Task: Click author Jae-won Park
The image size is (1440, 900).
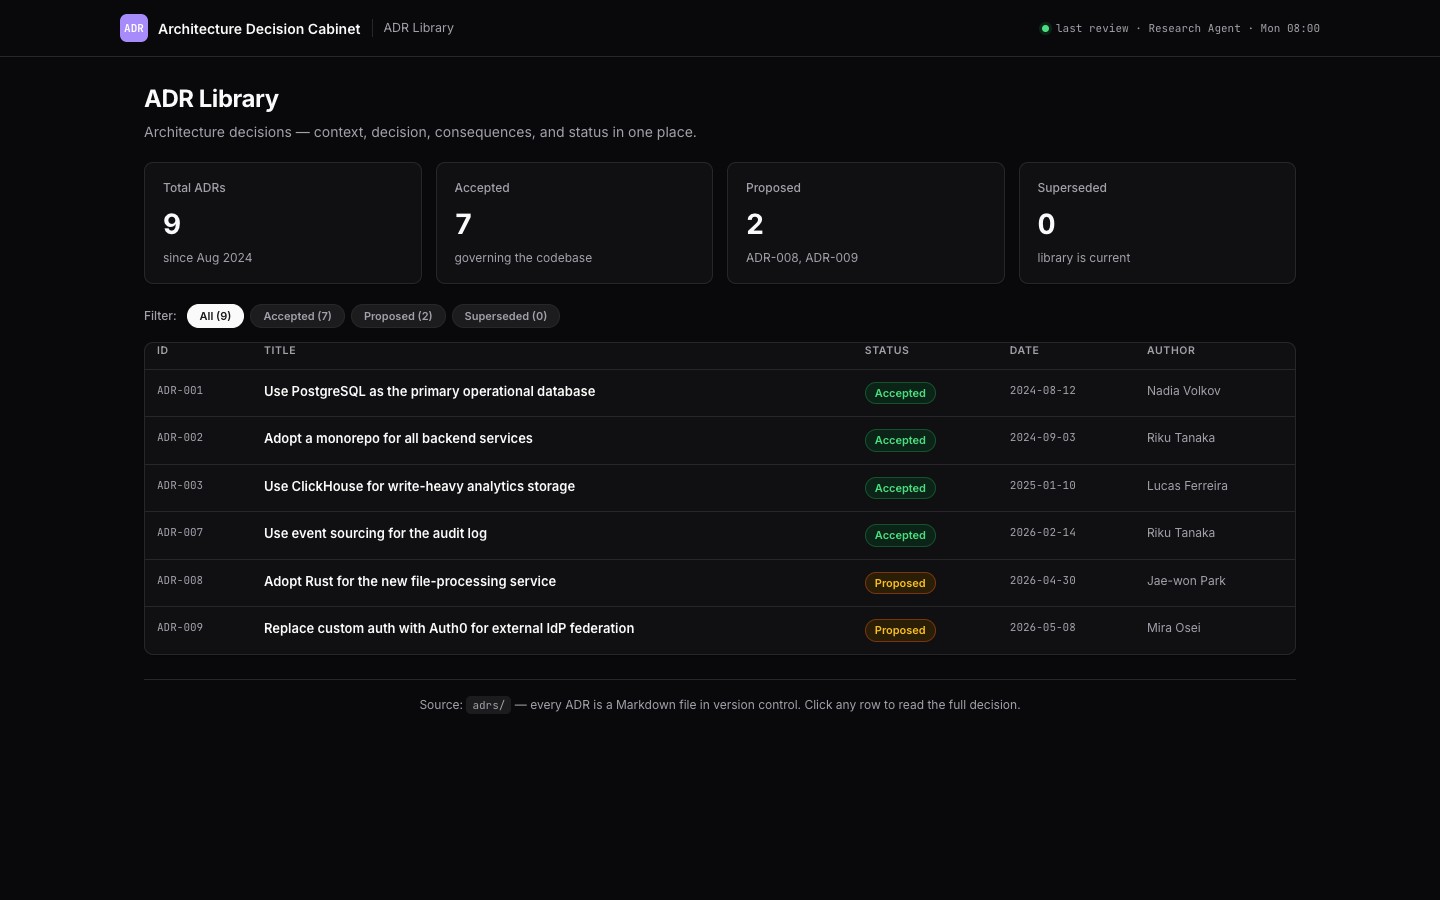Action: point(1186,581)
